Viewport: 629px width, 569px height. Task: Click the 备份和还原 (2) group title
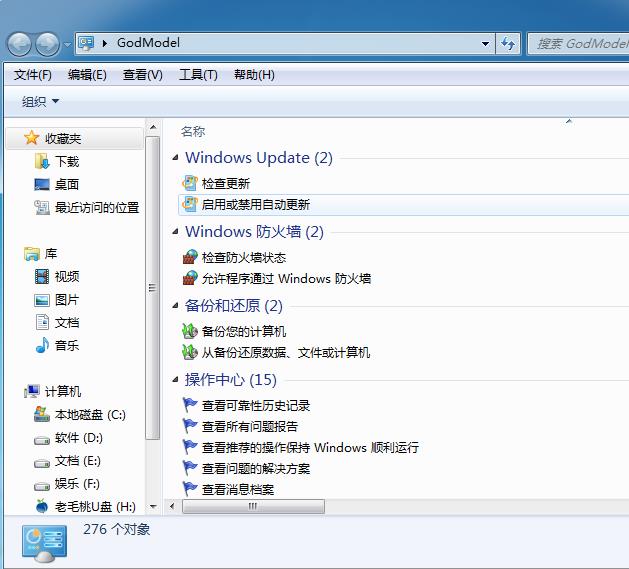coord(233,306)
